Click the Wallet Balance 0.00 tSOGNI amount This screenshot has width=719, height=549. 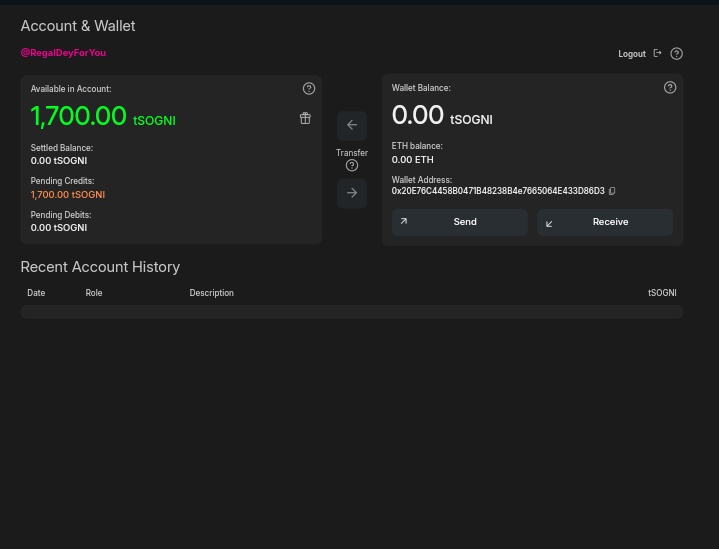[x=442, y=115]
